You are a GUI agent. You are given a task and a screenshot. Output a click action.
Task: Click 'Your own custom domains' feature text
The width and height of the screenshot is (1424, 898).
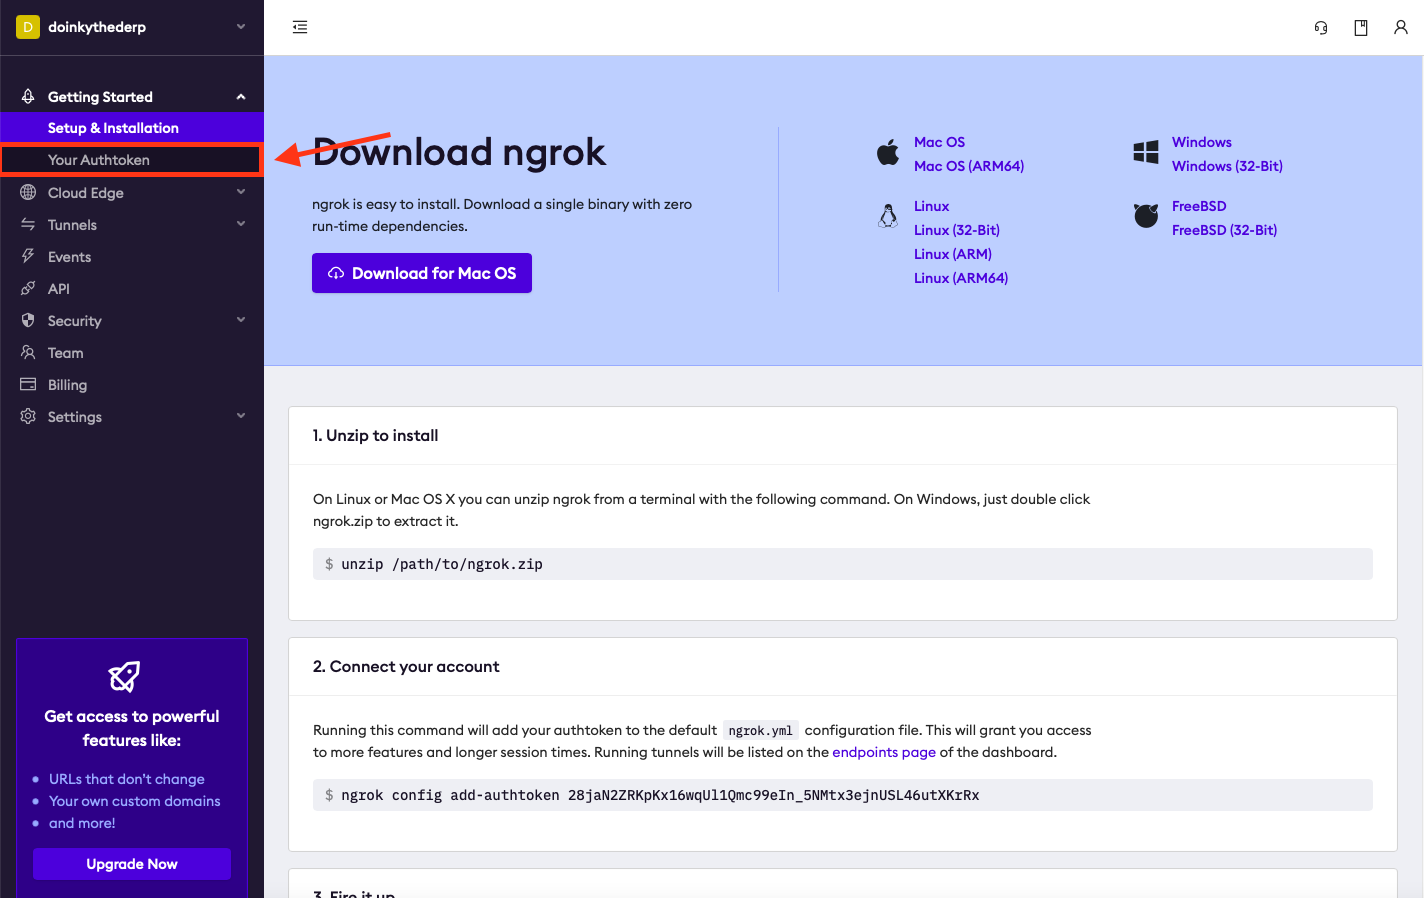coord(135,801)
